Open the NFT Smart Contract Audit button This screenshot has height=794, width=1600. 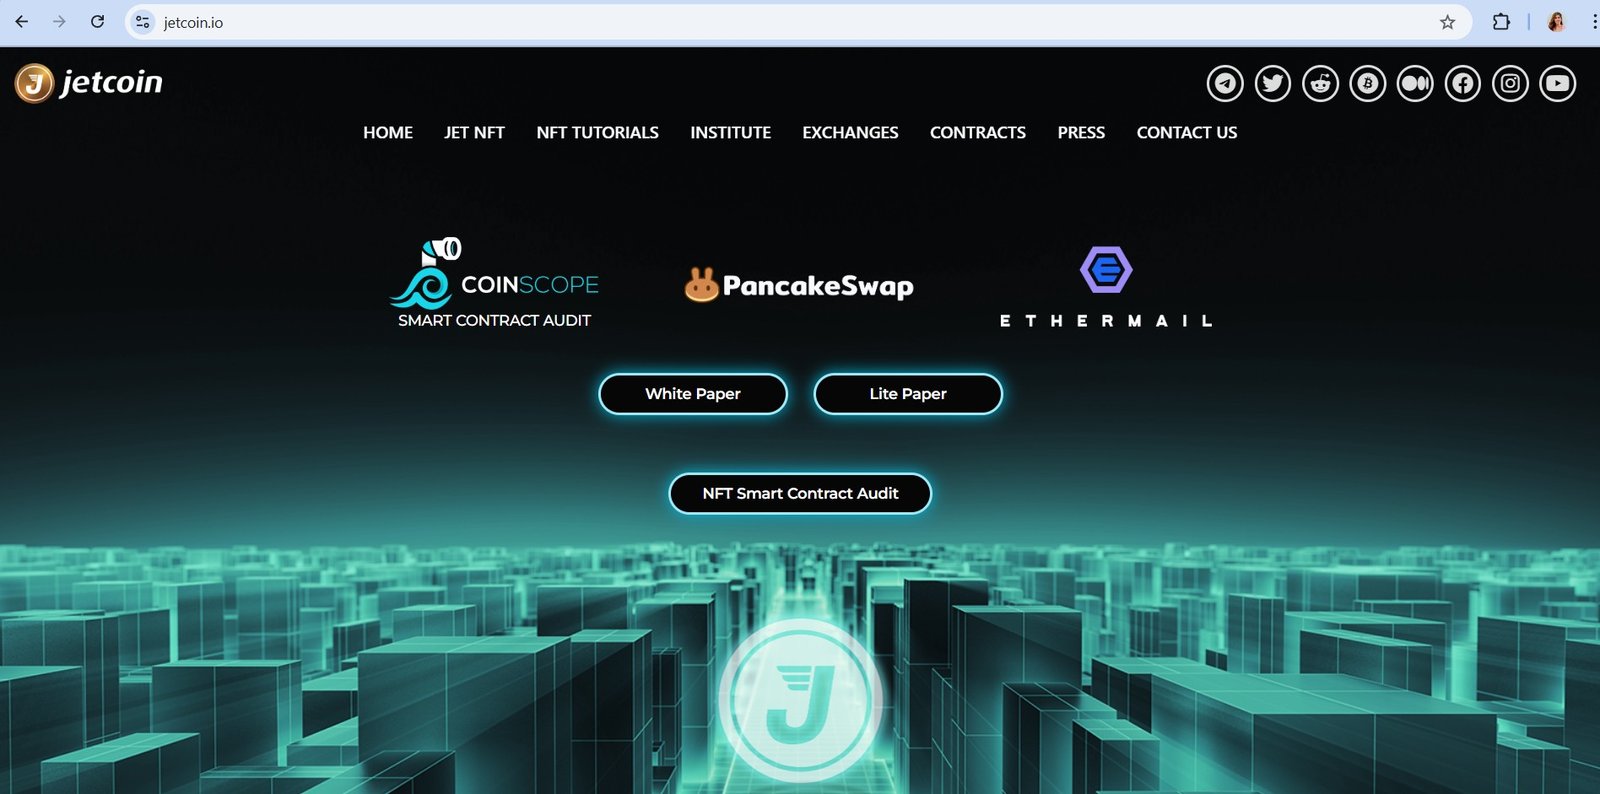point(800,493)
